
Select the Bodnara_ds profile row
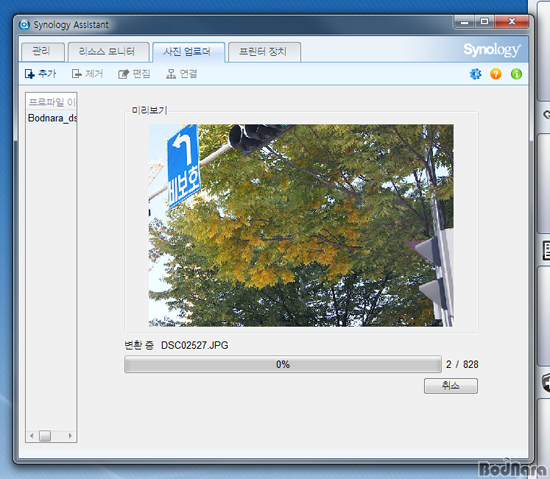(52, 118)
